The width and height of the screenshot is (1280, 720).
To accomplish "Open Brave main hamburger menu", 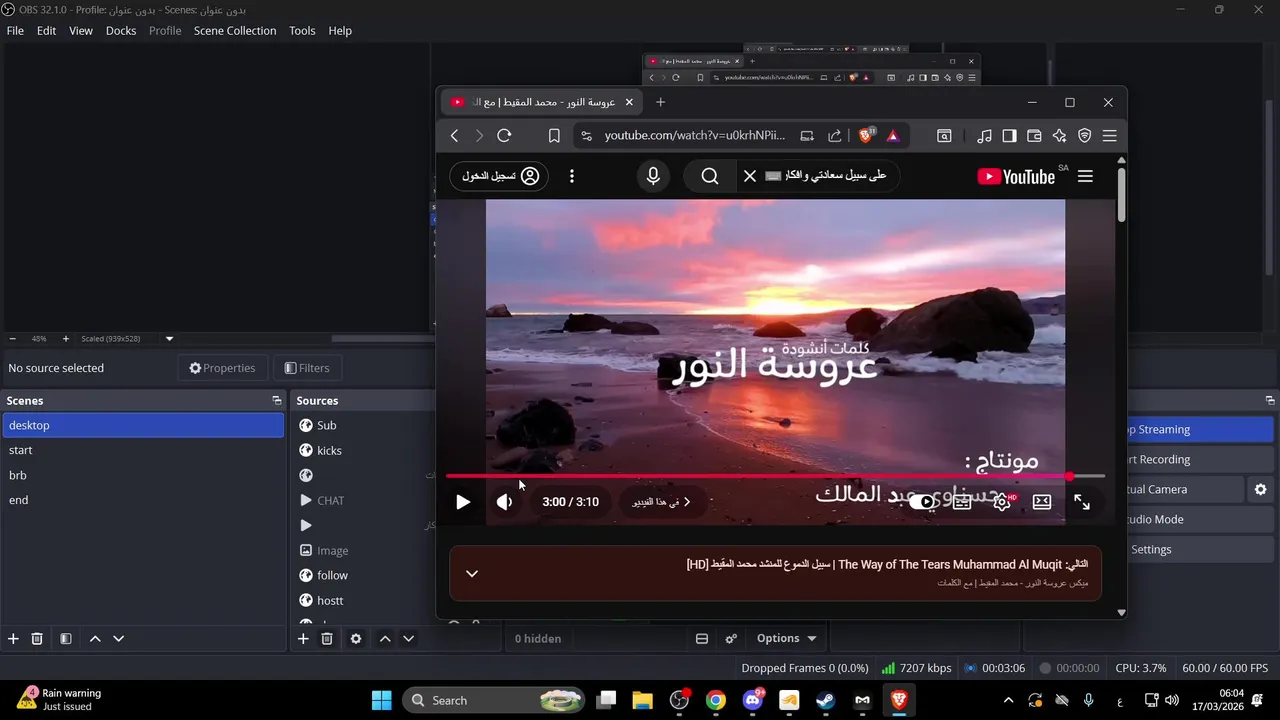I will 1110,136.
